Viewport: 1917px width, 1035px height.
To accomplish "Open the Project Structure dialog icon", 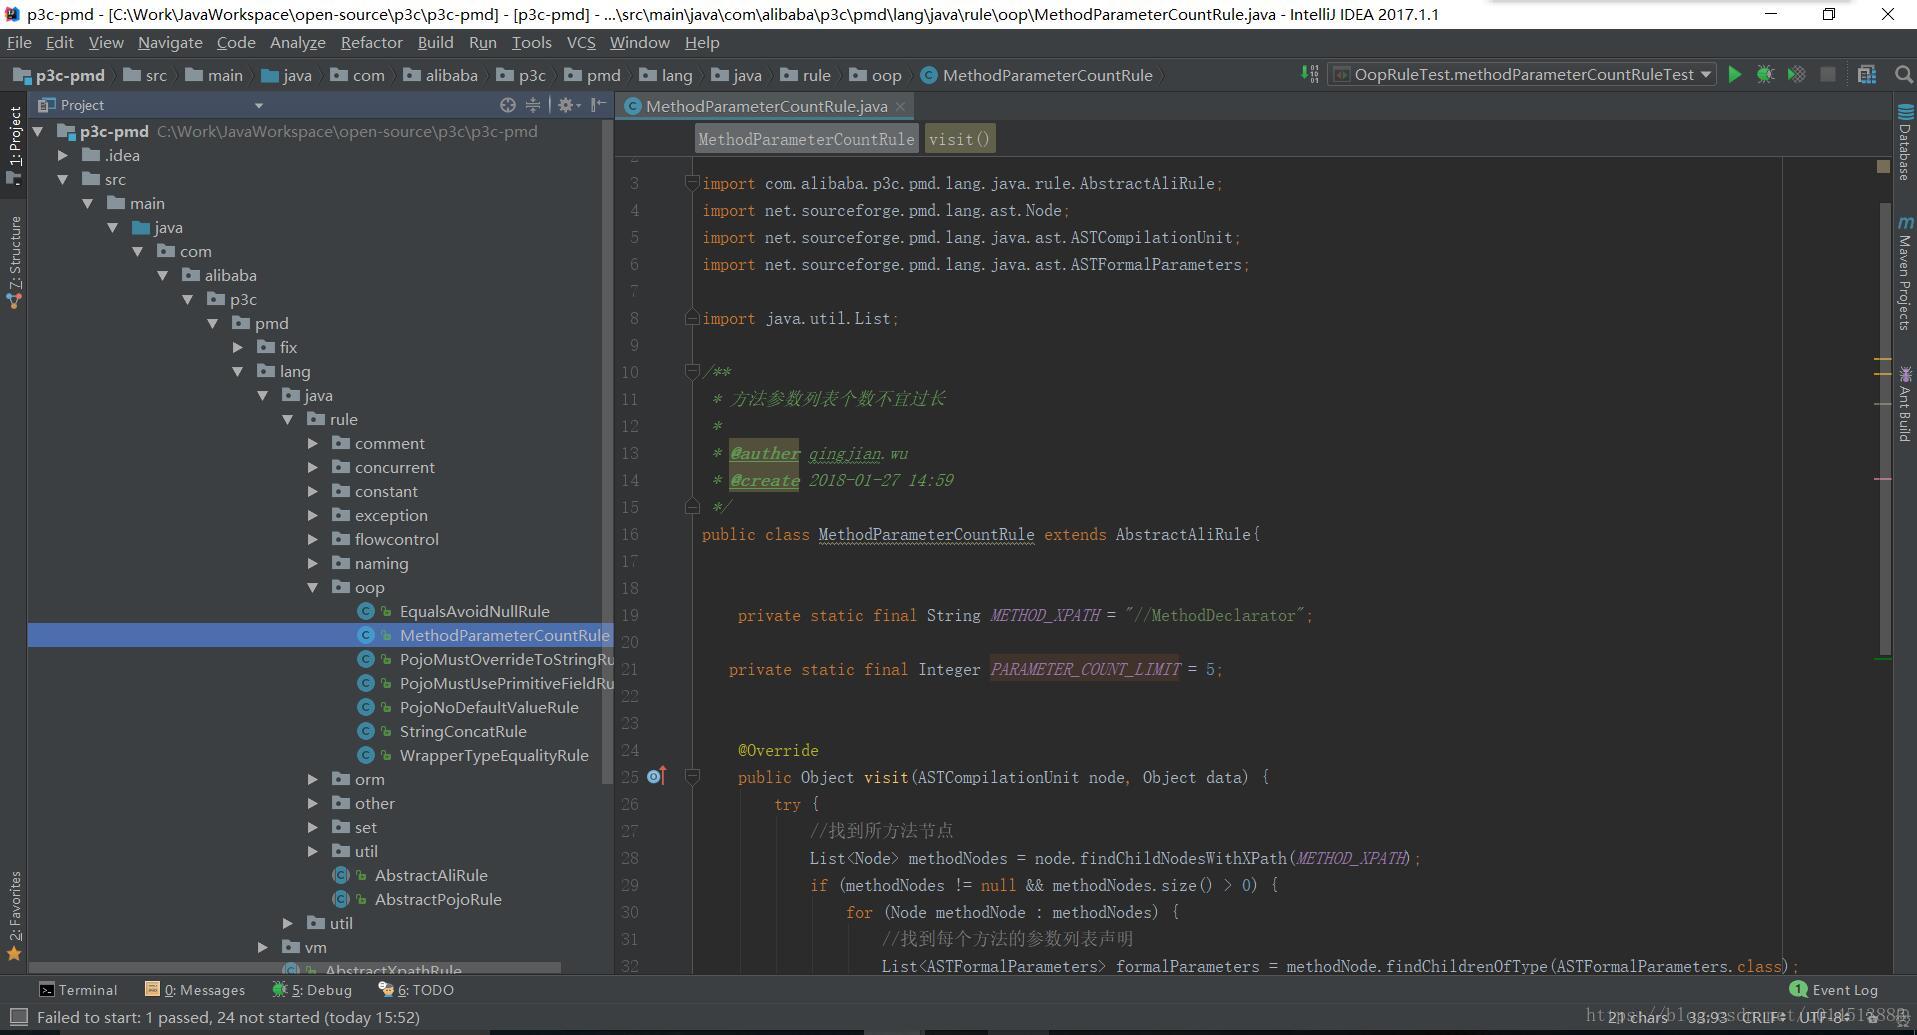I will point(1867,74).
